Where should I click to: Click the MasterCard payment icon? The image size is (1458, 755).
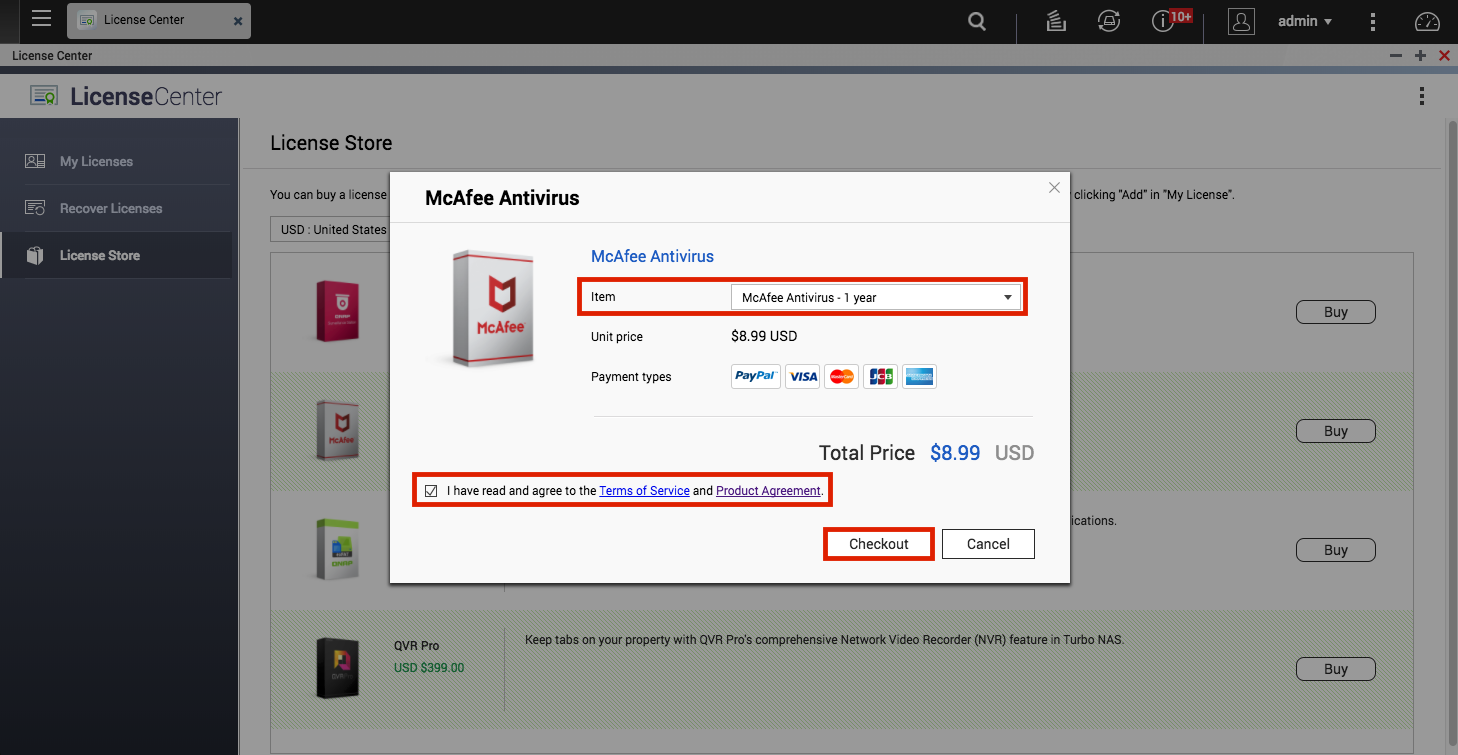coord(842,377)
